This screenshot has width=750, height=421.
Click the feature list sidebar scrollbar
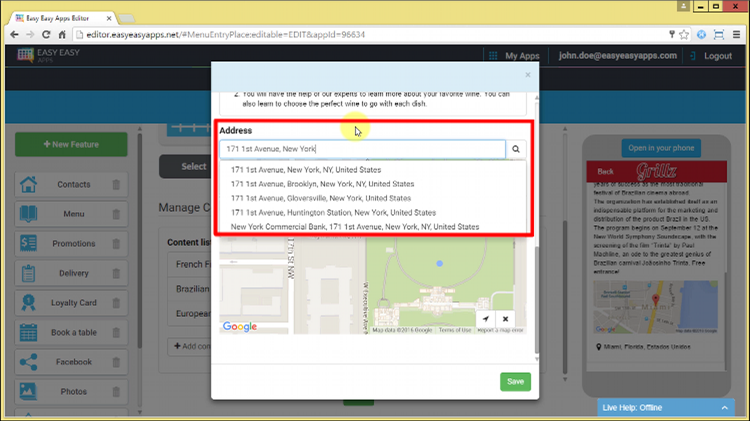(140, 239)
